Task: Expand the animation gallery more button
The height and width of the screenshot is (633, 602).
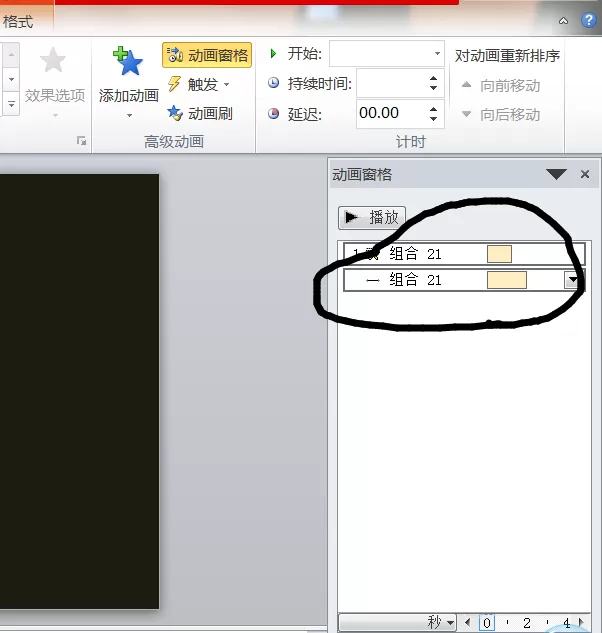Action: click(x=11, y=104)
